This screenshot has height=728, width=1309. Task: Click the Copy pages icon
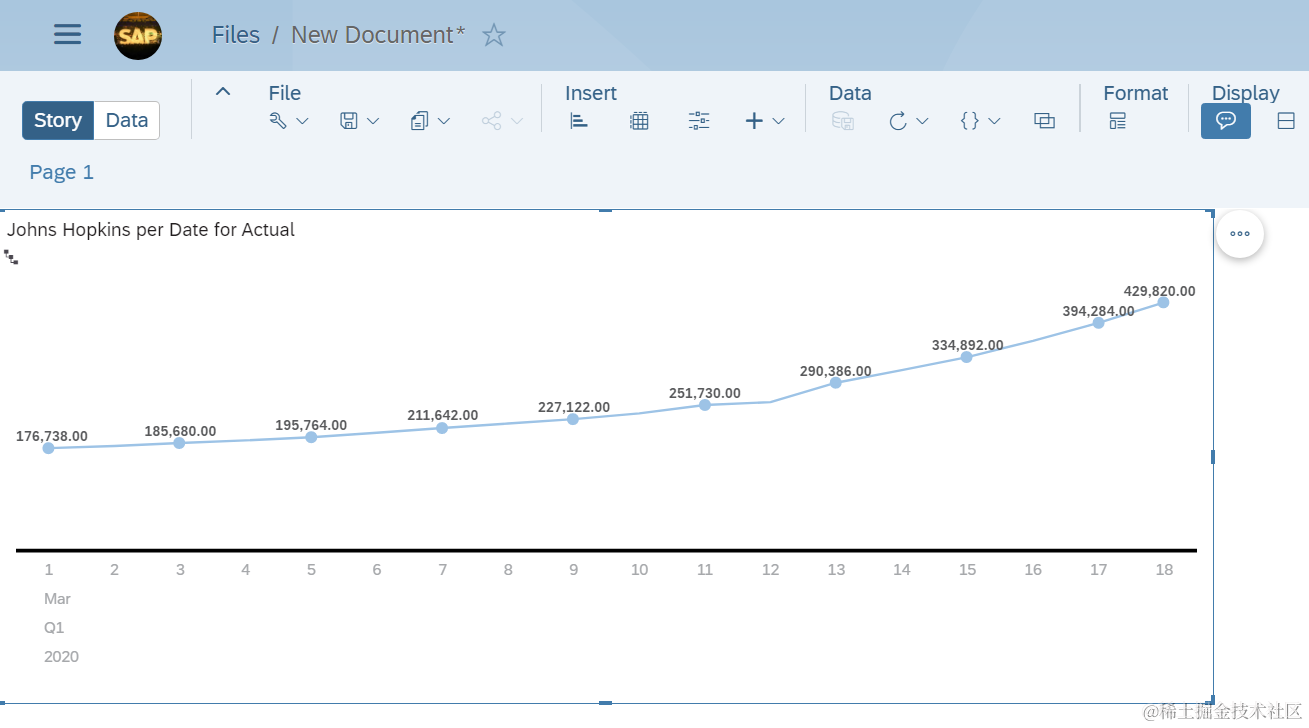point(420,121)
